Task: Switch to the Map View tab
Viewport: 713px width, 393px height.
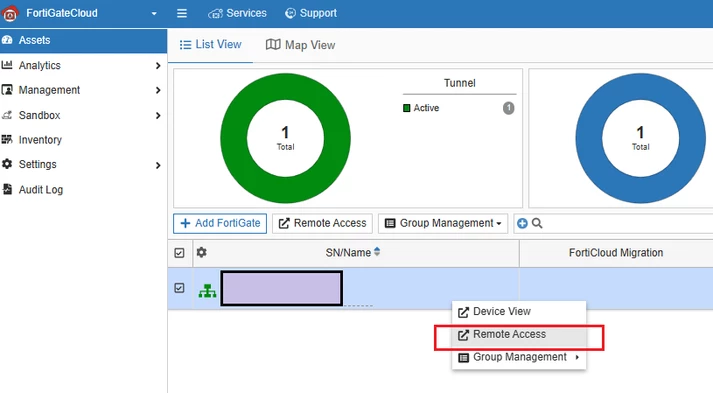Action: click(300, 45)
